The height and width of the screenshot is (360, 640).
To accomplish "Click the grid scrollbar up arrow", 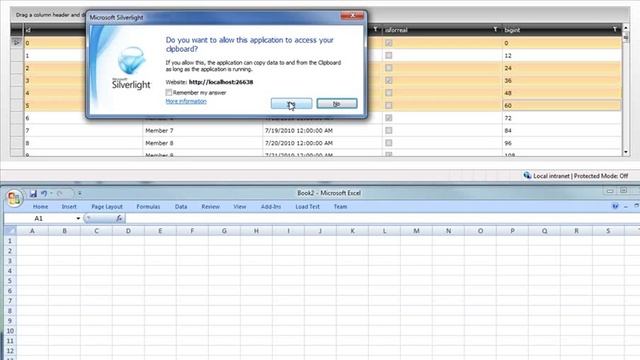I will click(626, 27).
